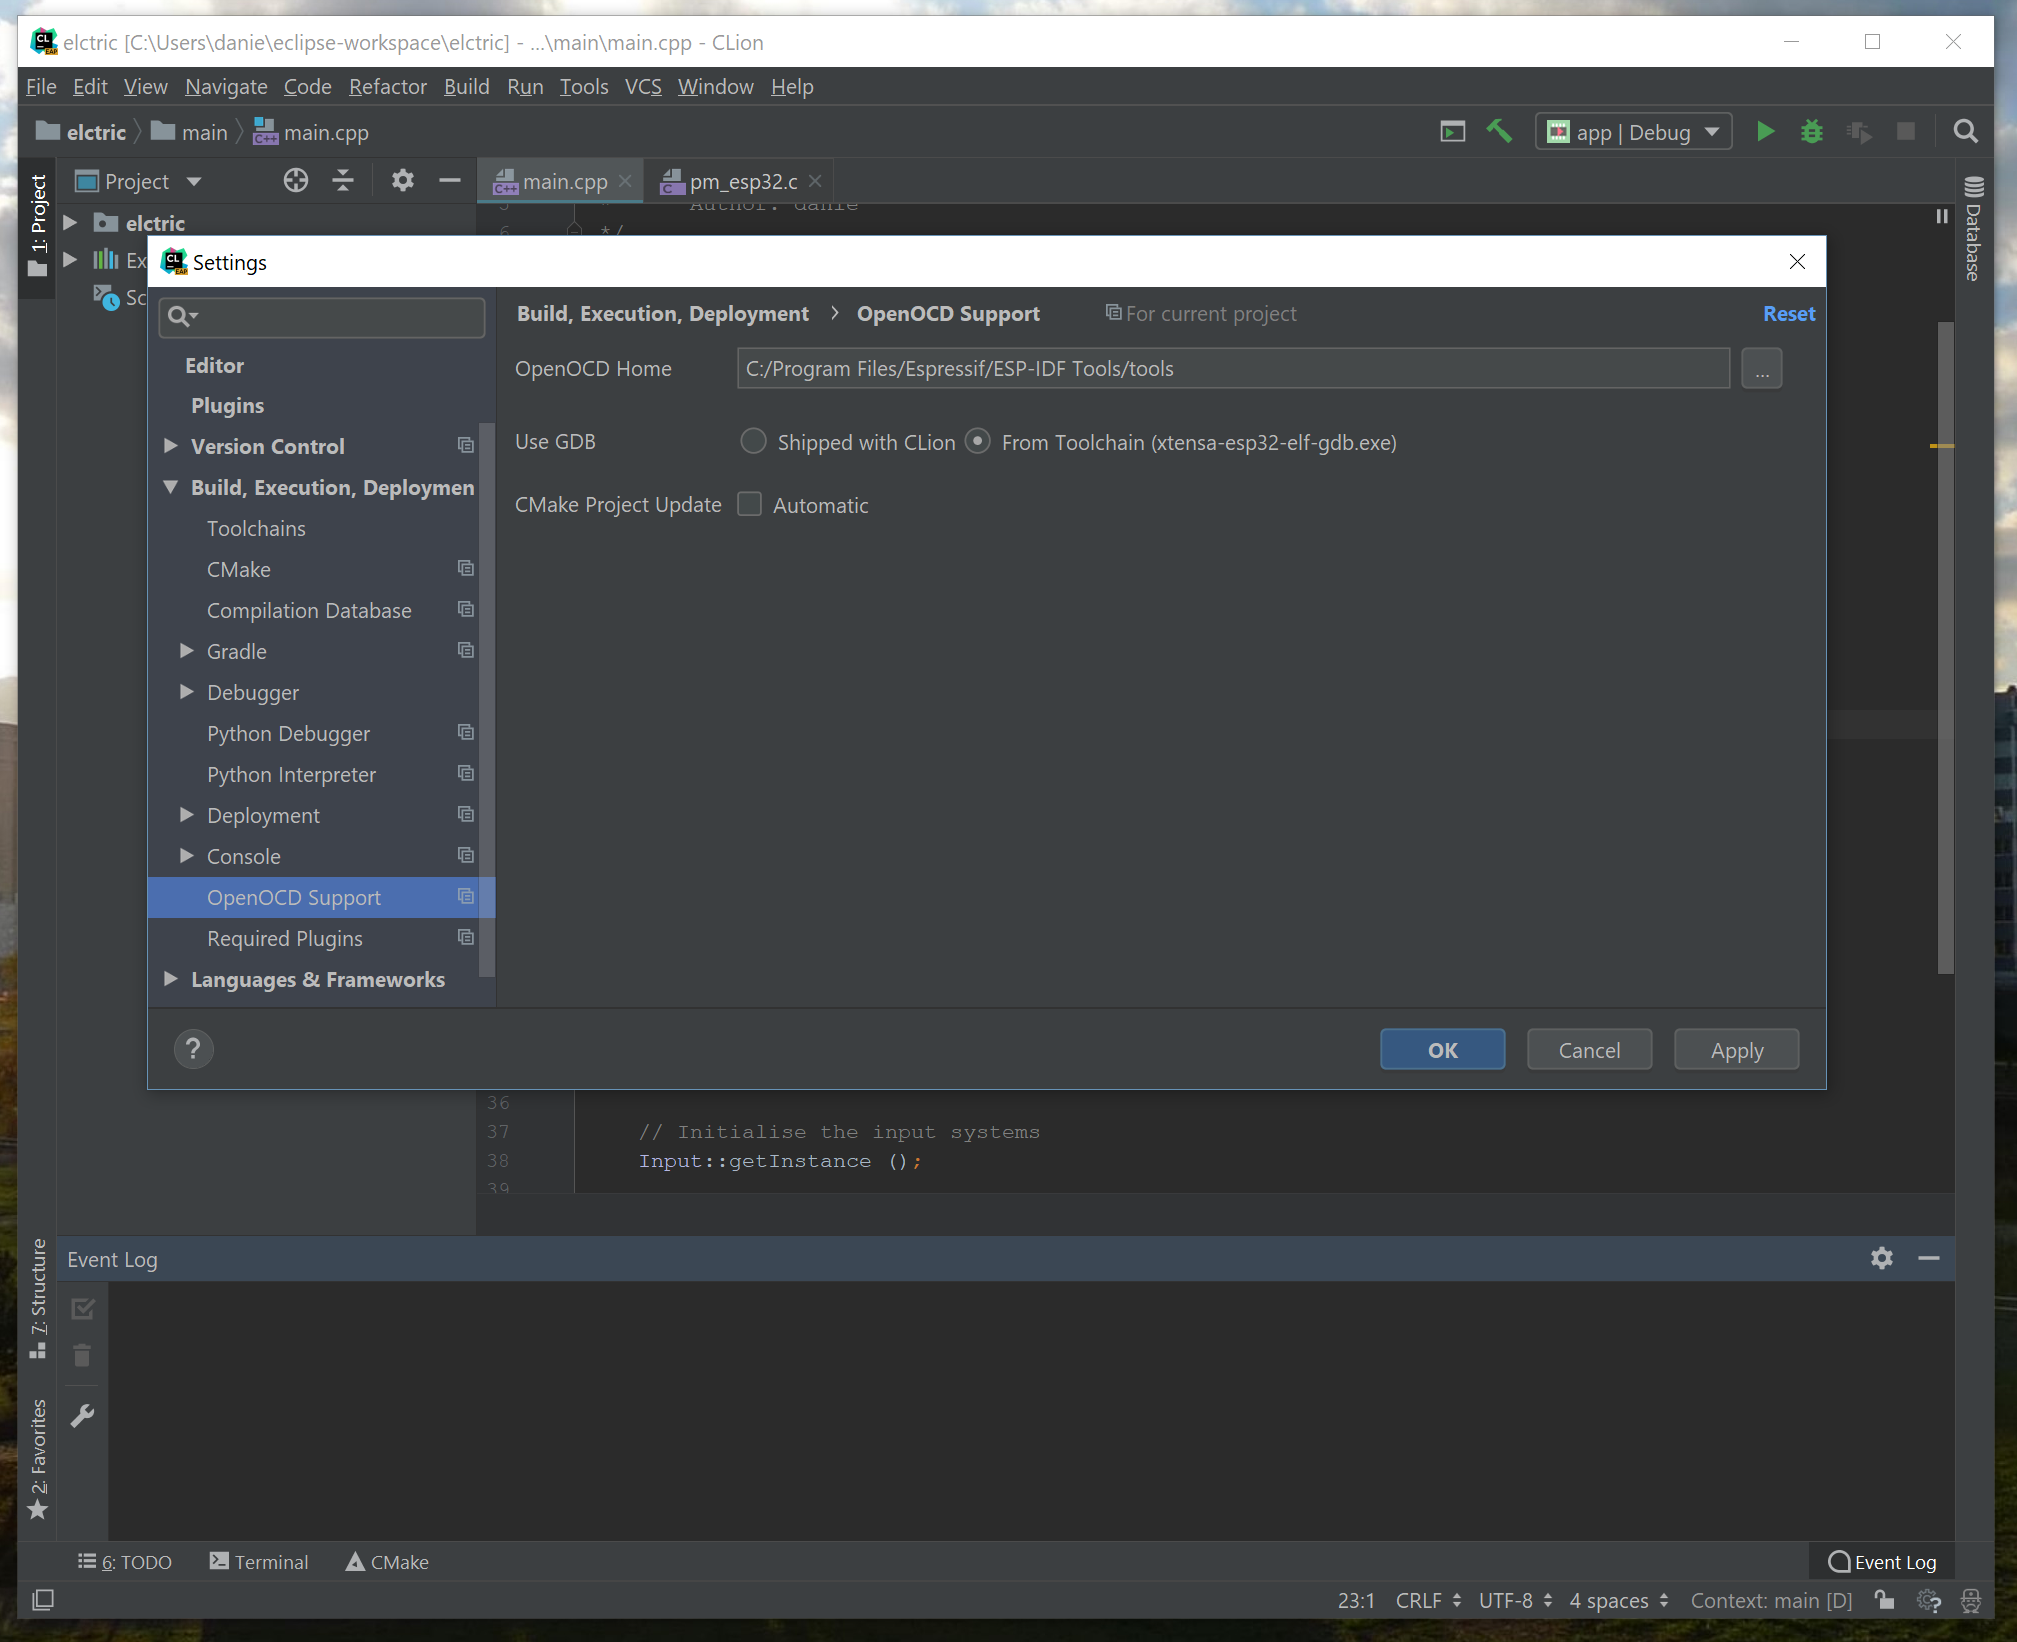The image size is (2017, 1642).
Task: Enable Automatic CMake Project Update checkbox
Action: (x=751, y=504)
